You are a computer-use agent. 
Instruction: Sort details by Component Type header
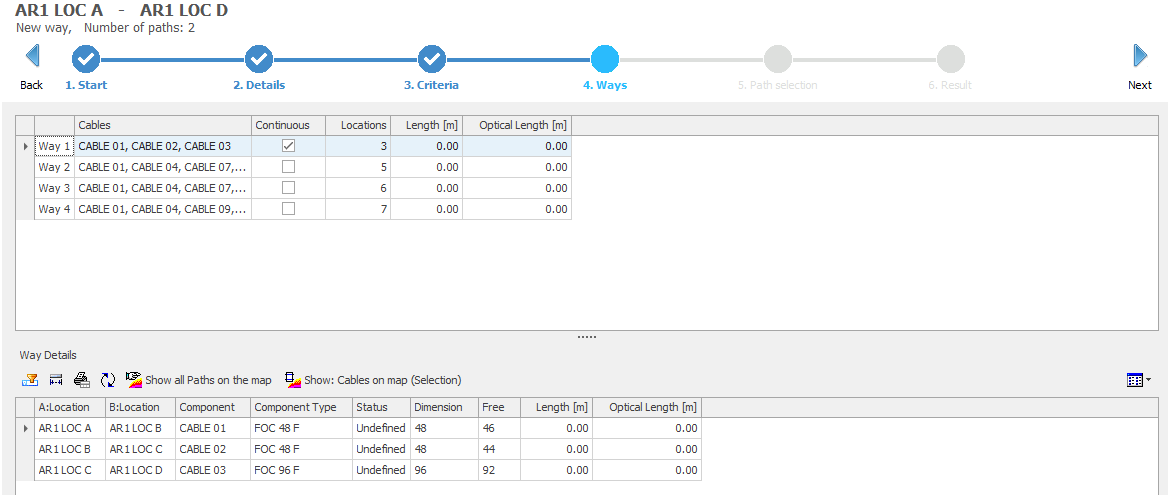click(x=301, y=407)
